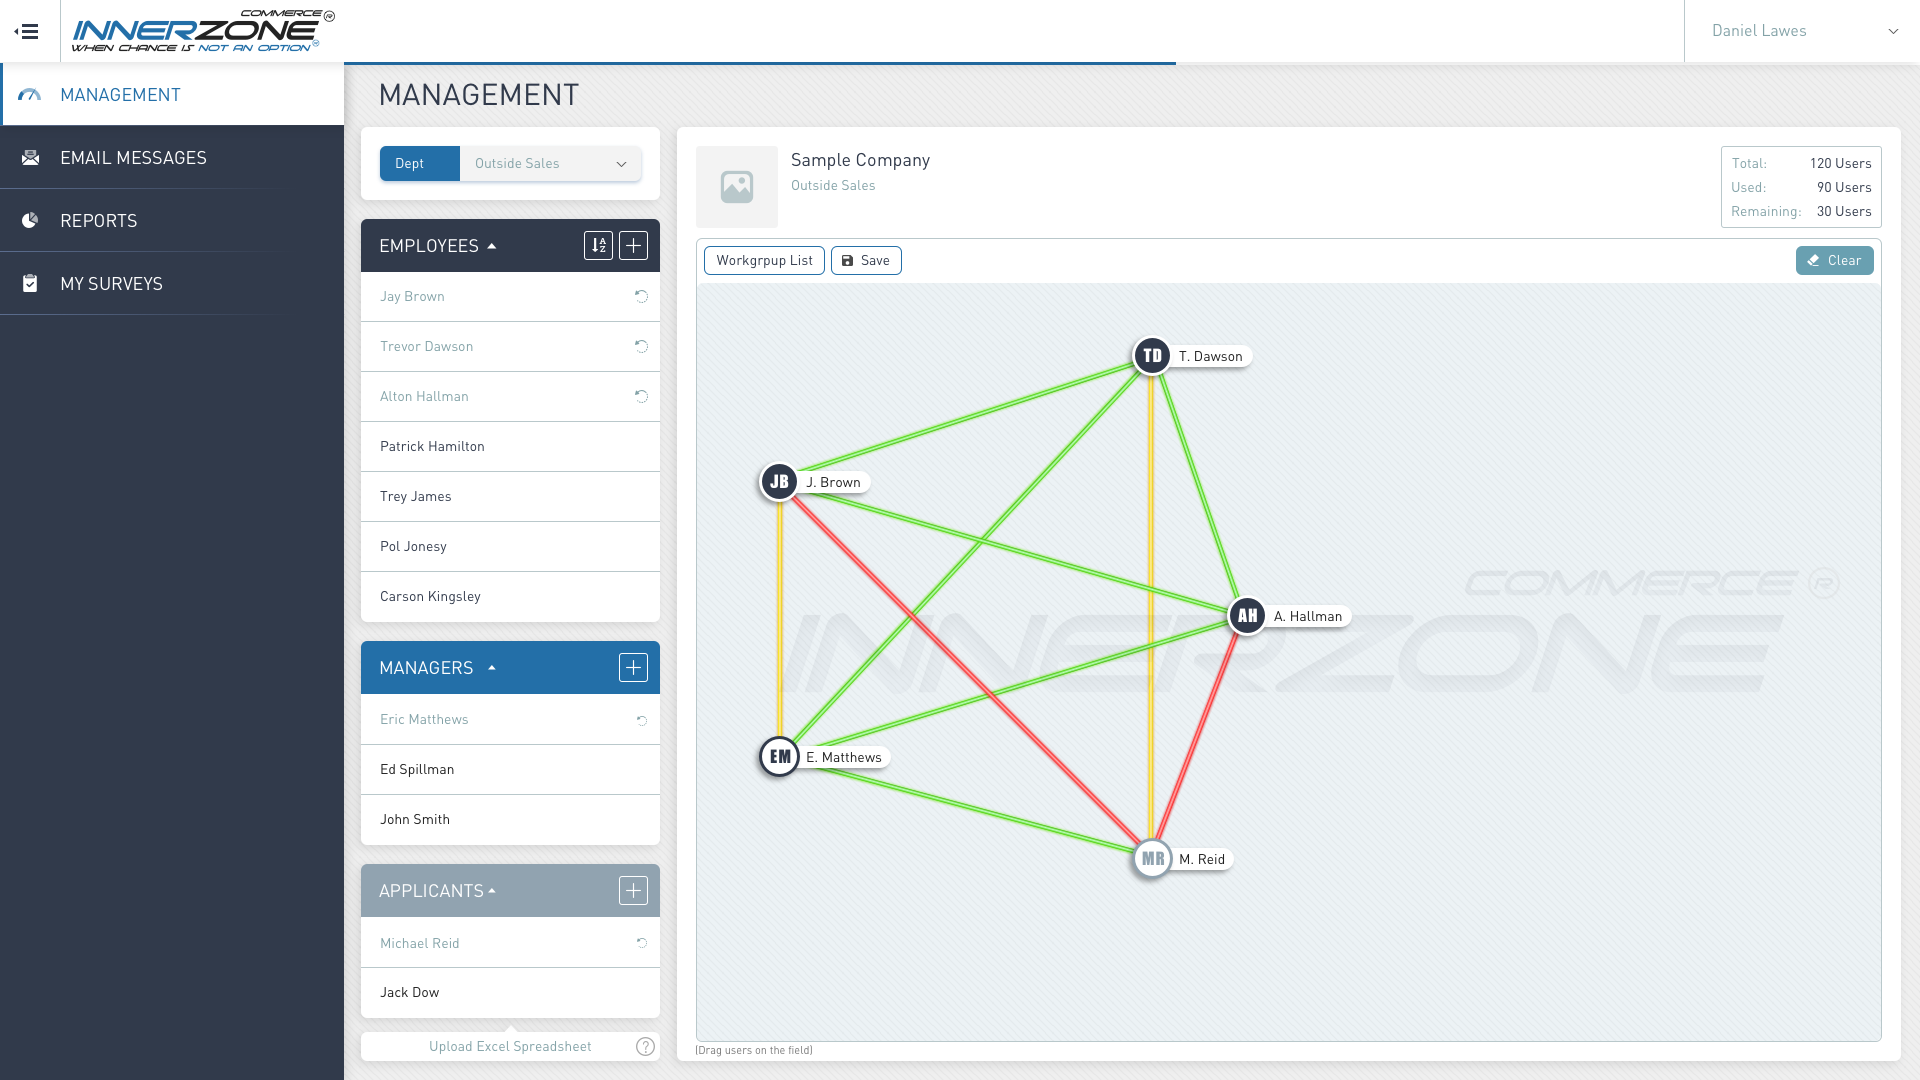The image size is (1920, 1080).
Task: Click the undo icon next to Jay Brown
Action: [x=641, y=297]
